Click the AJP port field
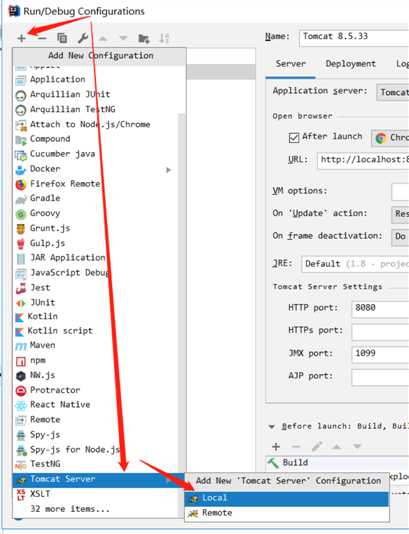The height and width of the screenshot is (534, 409). pos(380,377)
